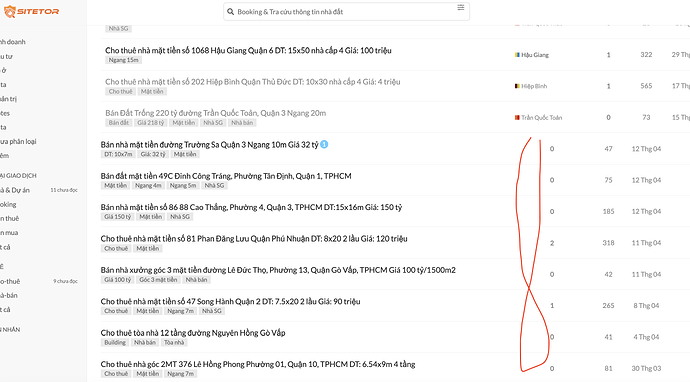
Task: Open the sidebar item with '11 chưa đọc'
Action: (x=39, y=190)
